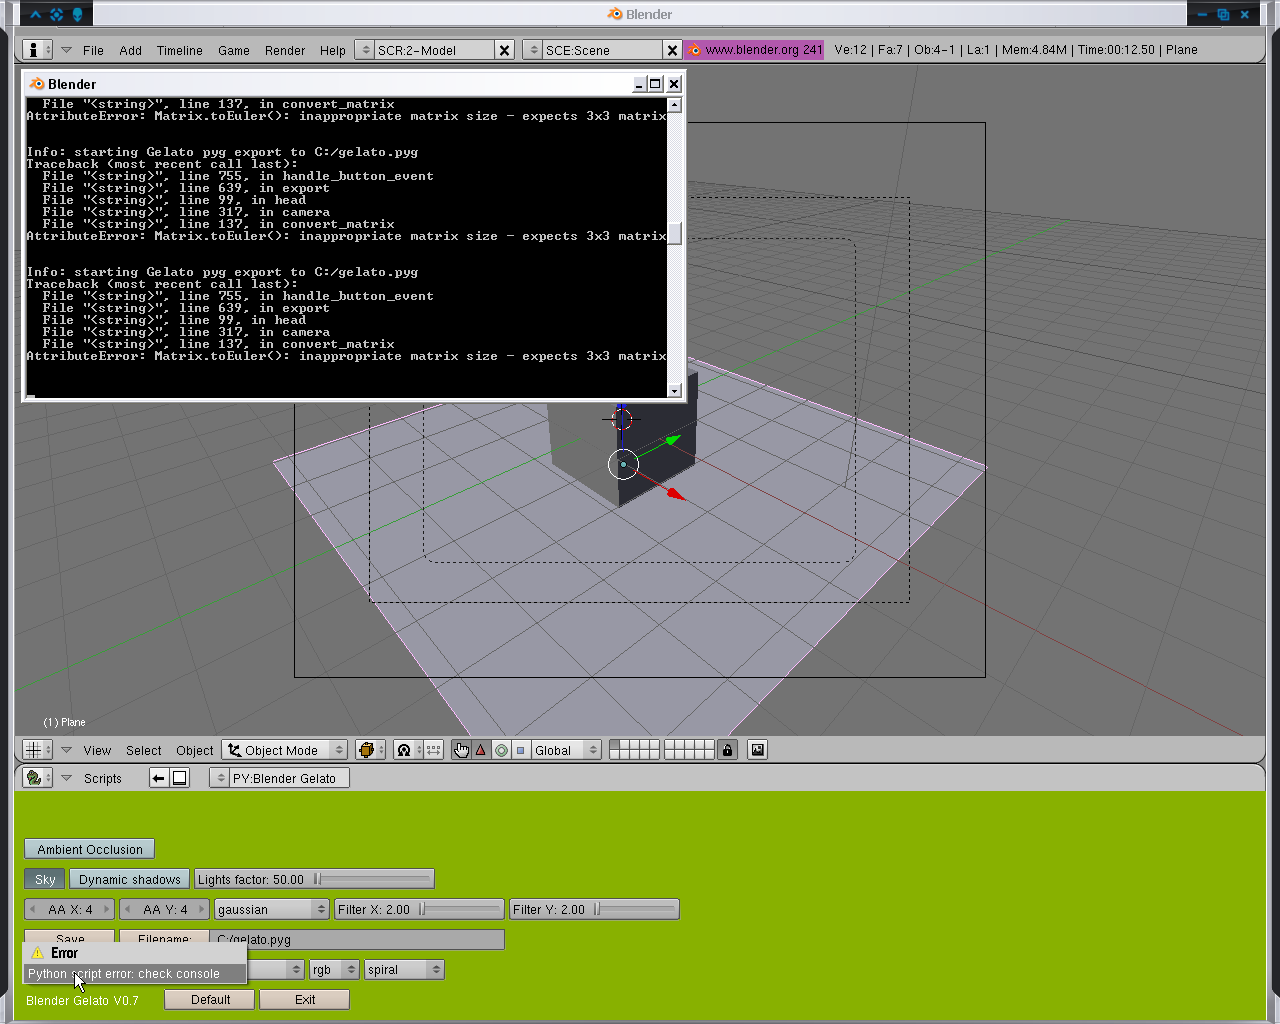Image resolution: width=1280 pixels, height=1024 pixels.
Task: Click the warning icon in Error popup
Action: click(38, 953)
